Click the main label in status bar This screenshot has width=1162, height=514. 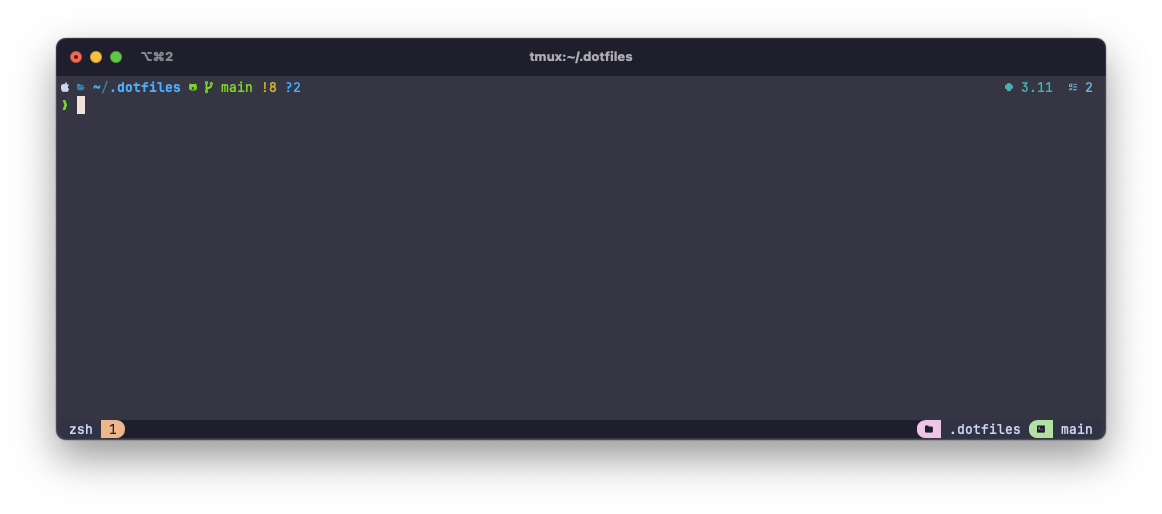point(1077,429)
